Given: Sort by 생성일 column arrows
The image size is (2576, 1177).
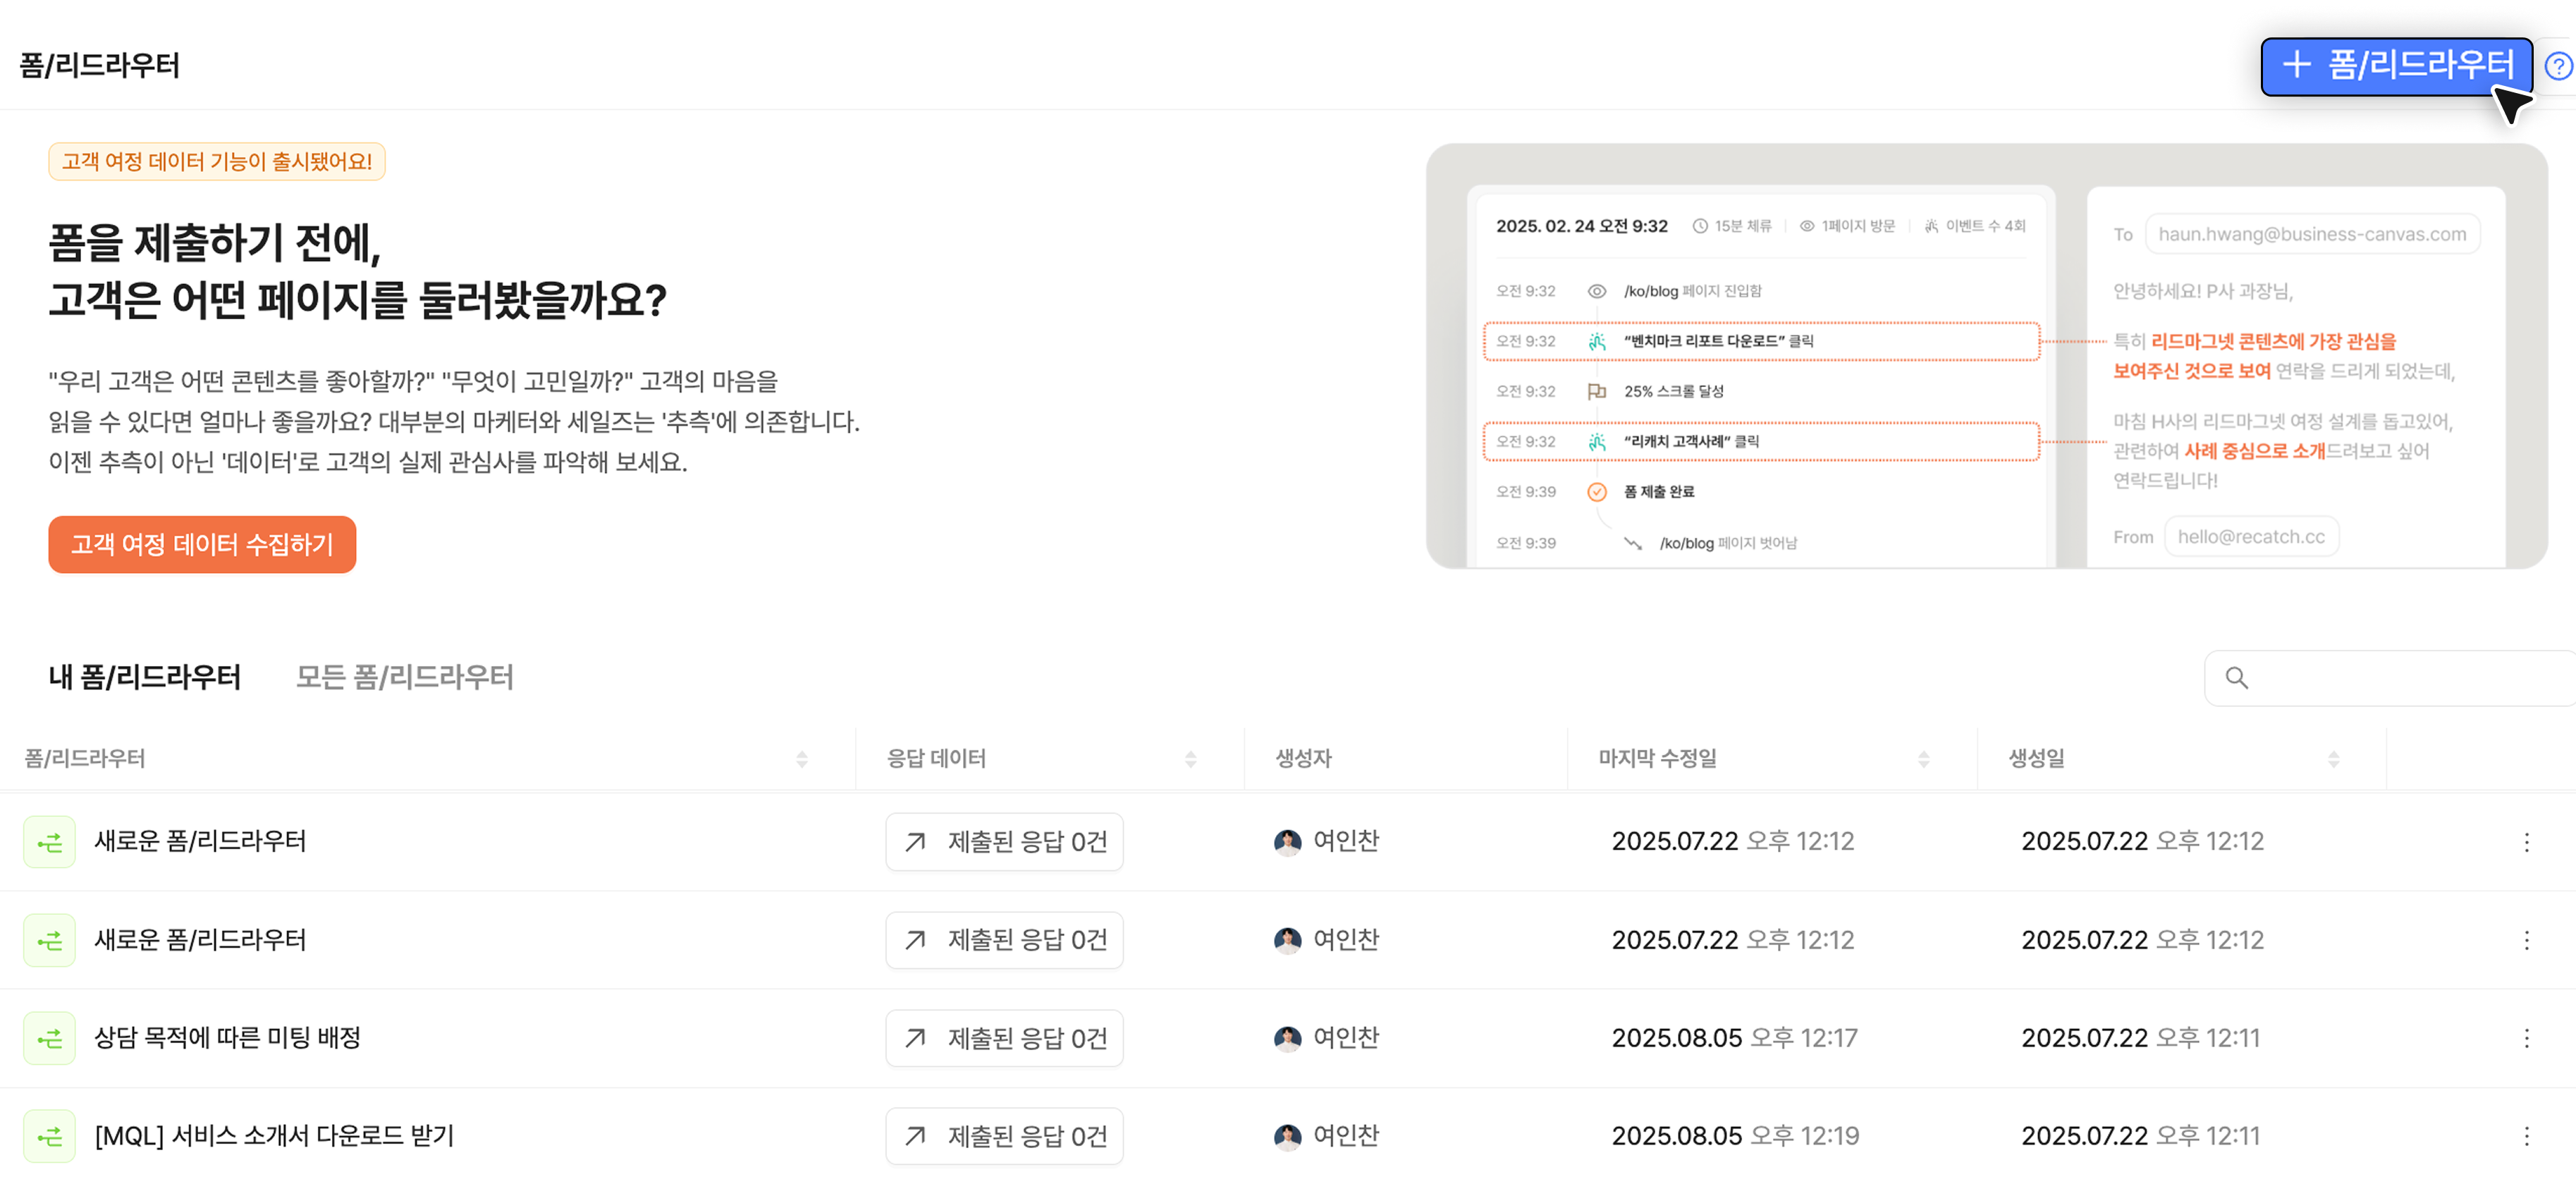Looking at the screenshot, I should pyautogui.click(x=2333, y=759).
